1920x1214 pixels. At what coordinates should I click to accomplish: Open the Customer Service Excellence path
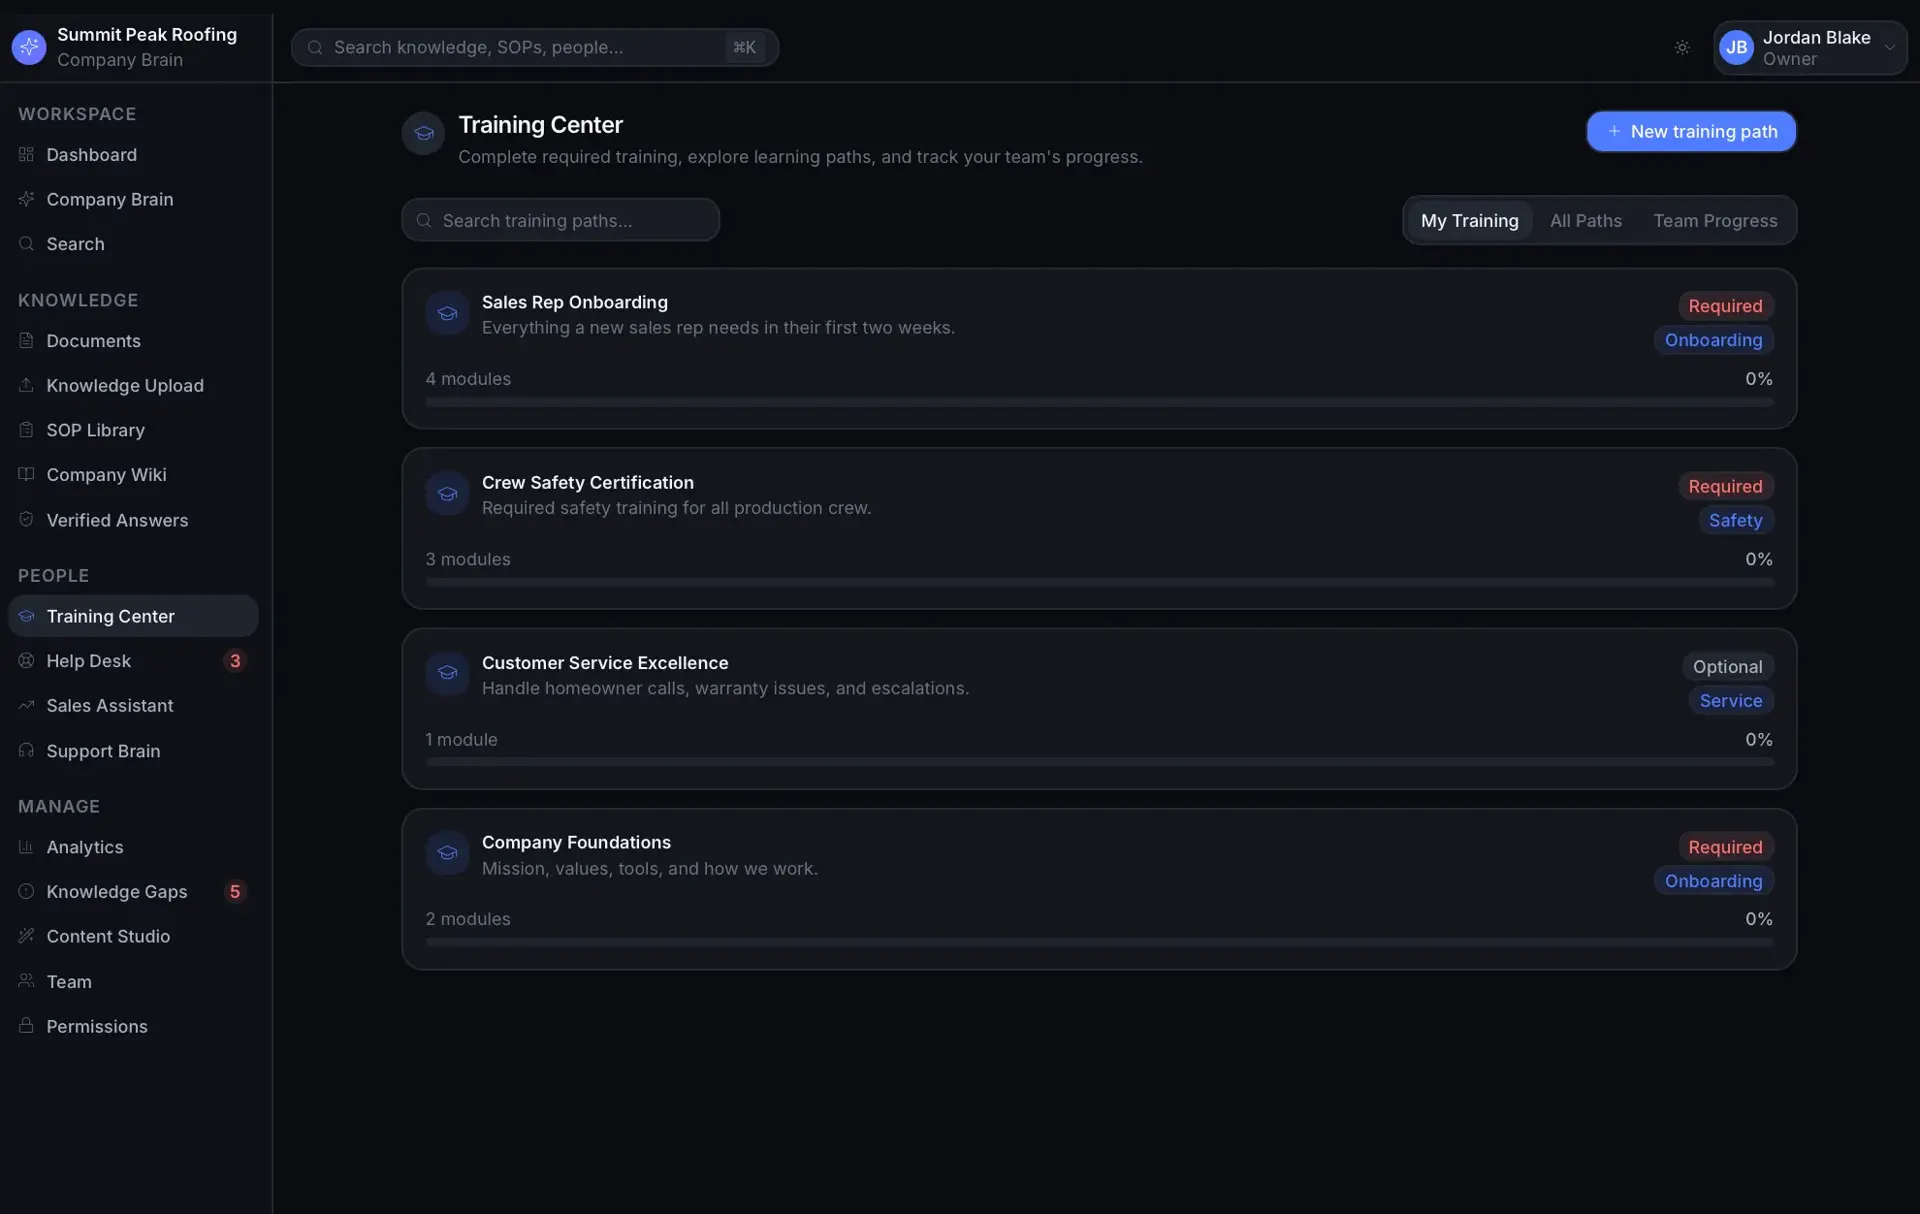pyautogui.click(x=1099, y=708)
